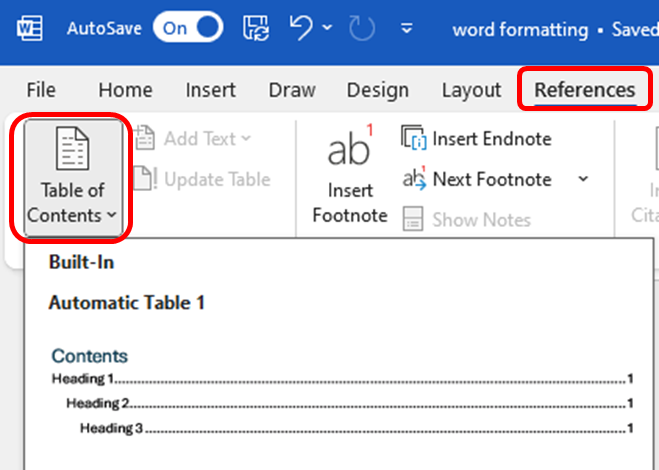Image resolution: width=659 pixels, height=470 pixels.
Task: Open Customize Quick Access Toolbar dropdown
Action: [x=406, y=29]
